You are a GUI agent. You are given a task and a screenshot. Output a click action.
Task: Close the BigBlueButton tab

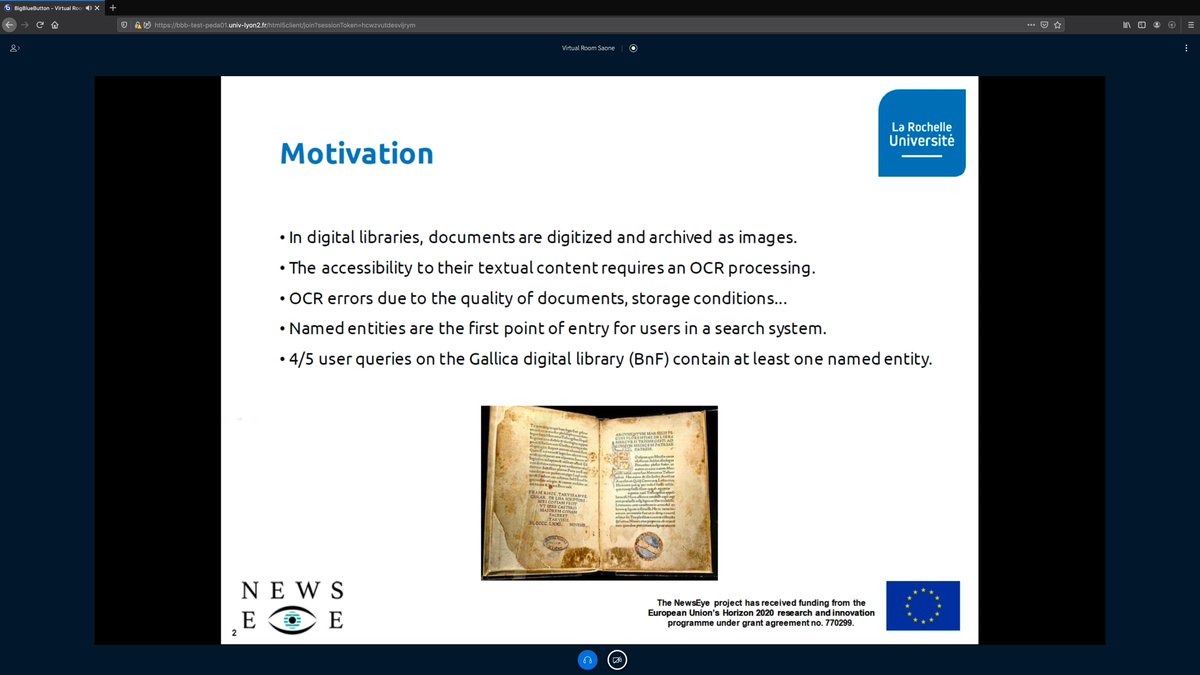[97, 7]
